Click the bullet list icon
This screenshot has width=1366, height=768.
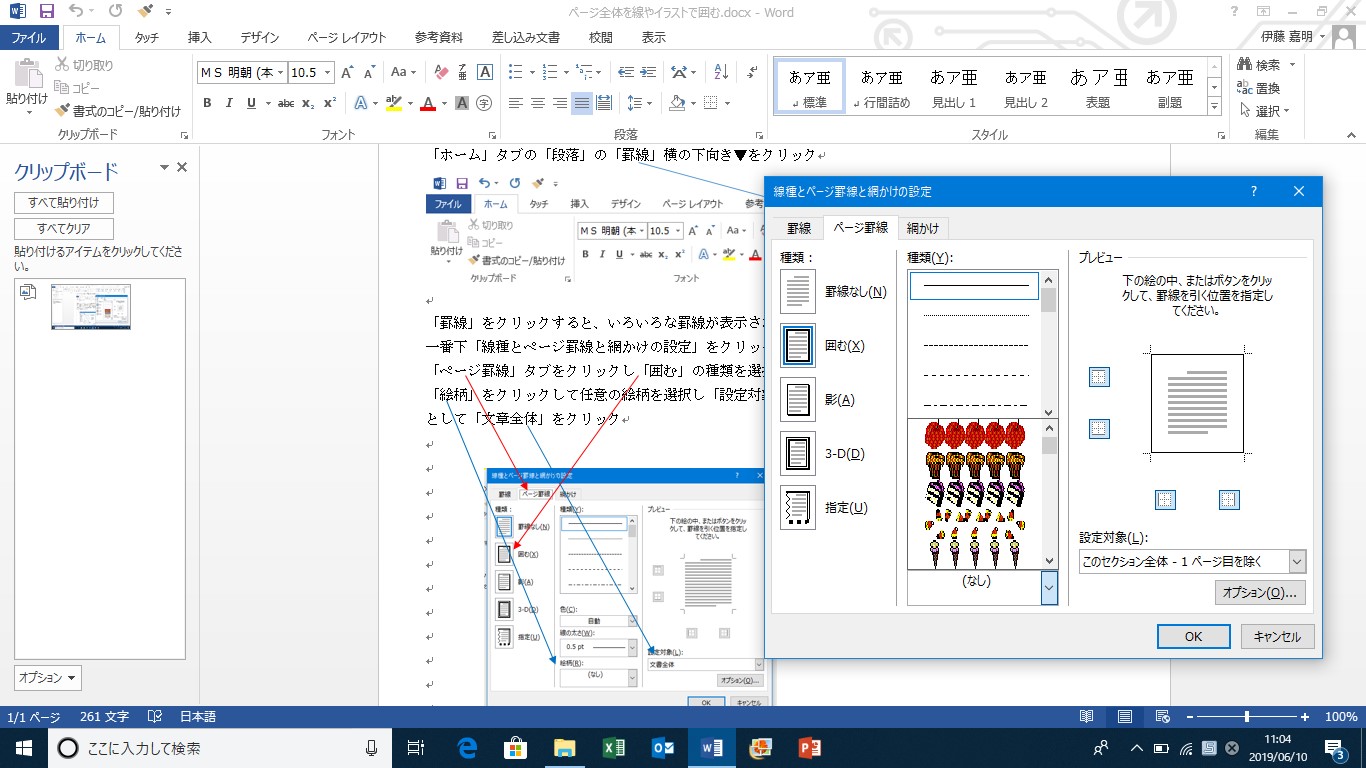click(515, 72)
